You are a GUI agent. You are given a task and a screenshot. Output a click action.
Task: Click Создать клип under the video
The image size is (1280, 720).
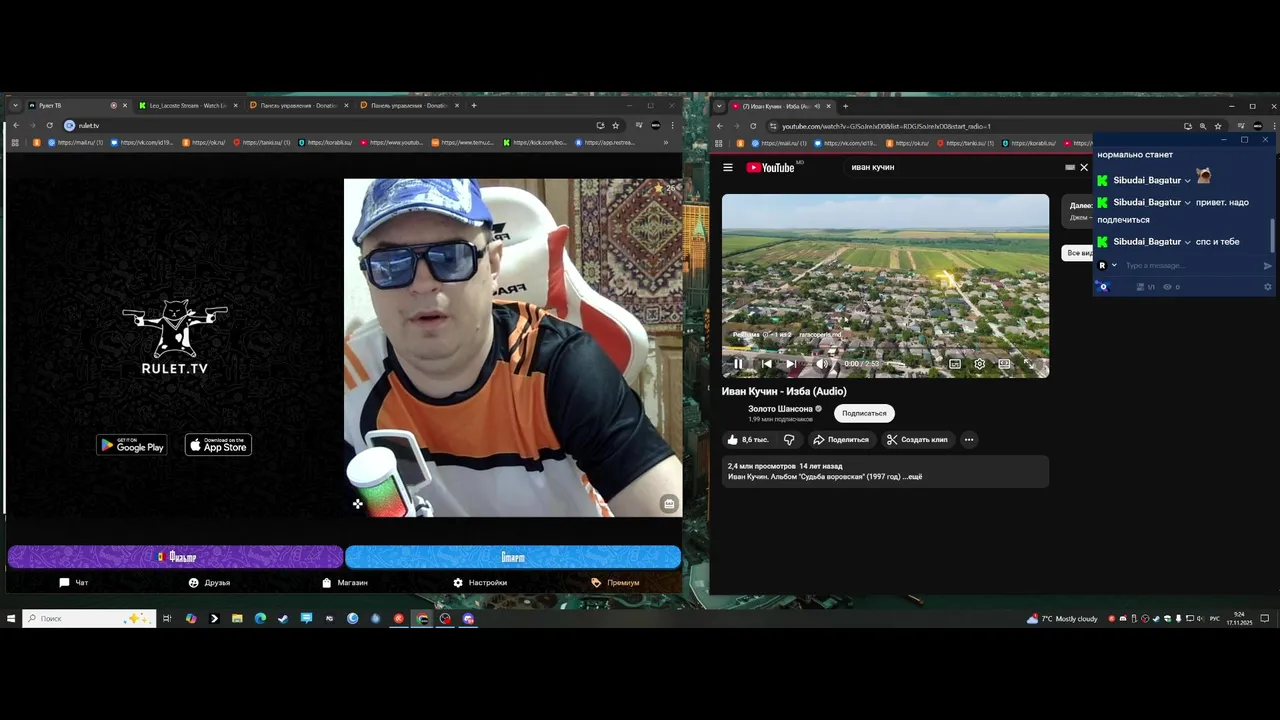pyautogui.click(x=917, y=440)
